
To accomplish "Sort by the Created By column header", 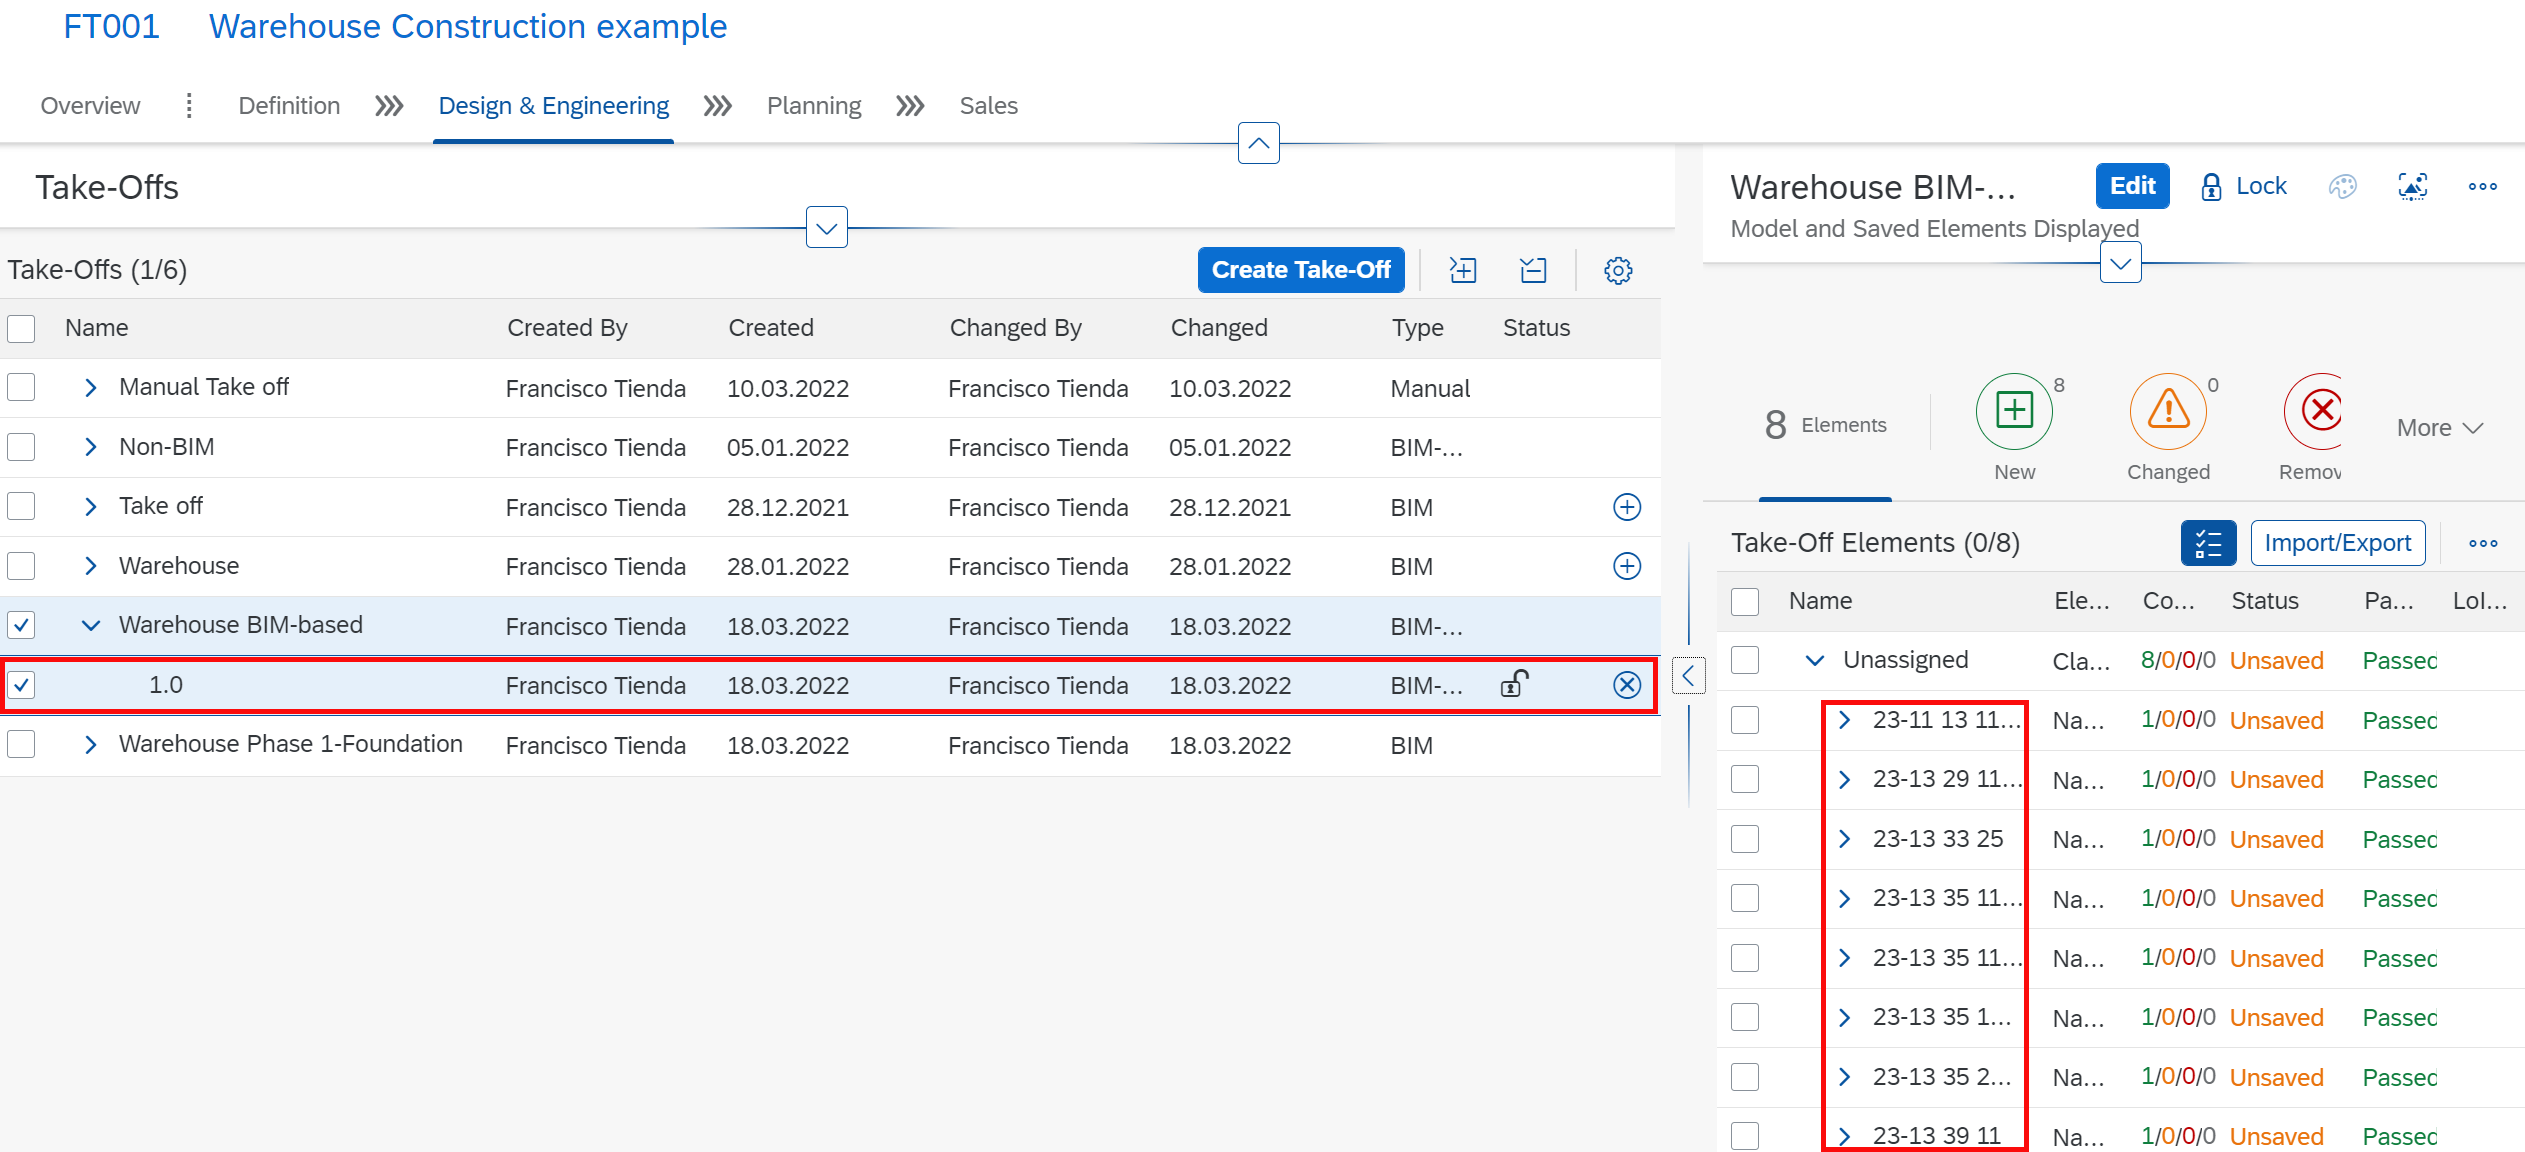I will pyautogui.click(x=567, y=328).
